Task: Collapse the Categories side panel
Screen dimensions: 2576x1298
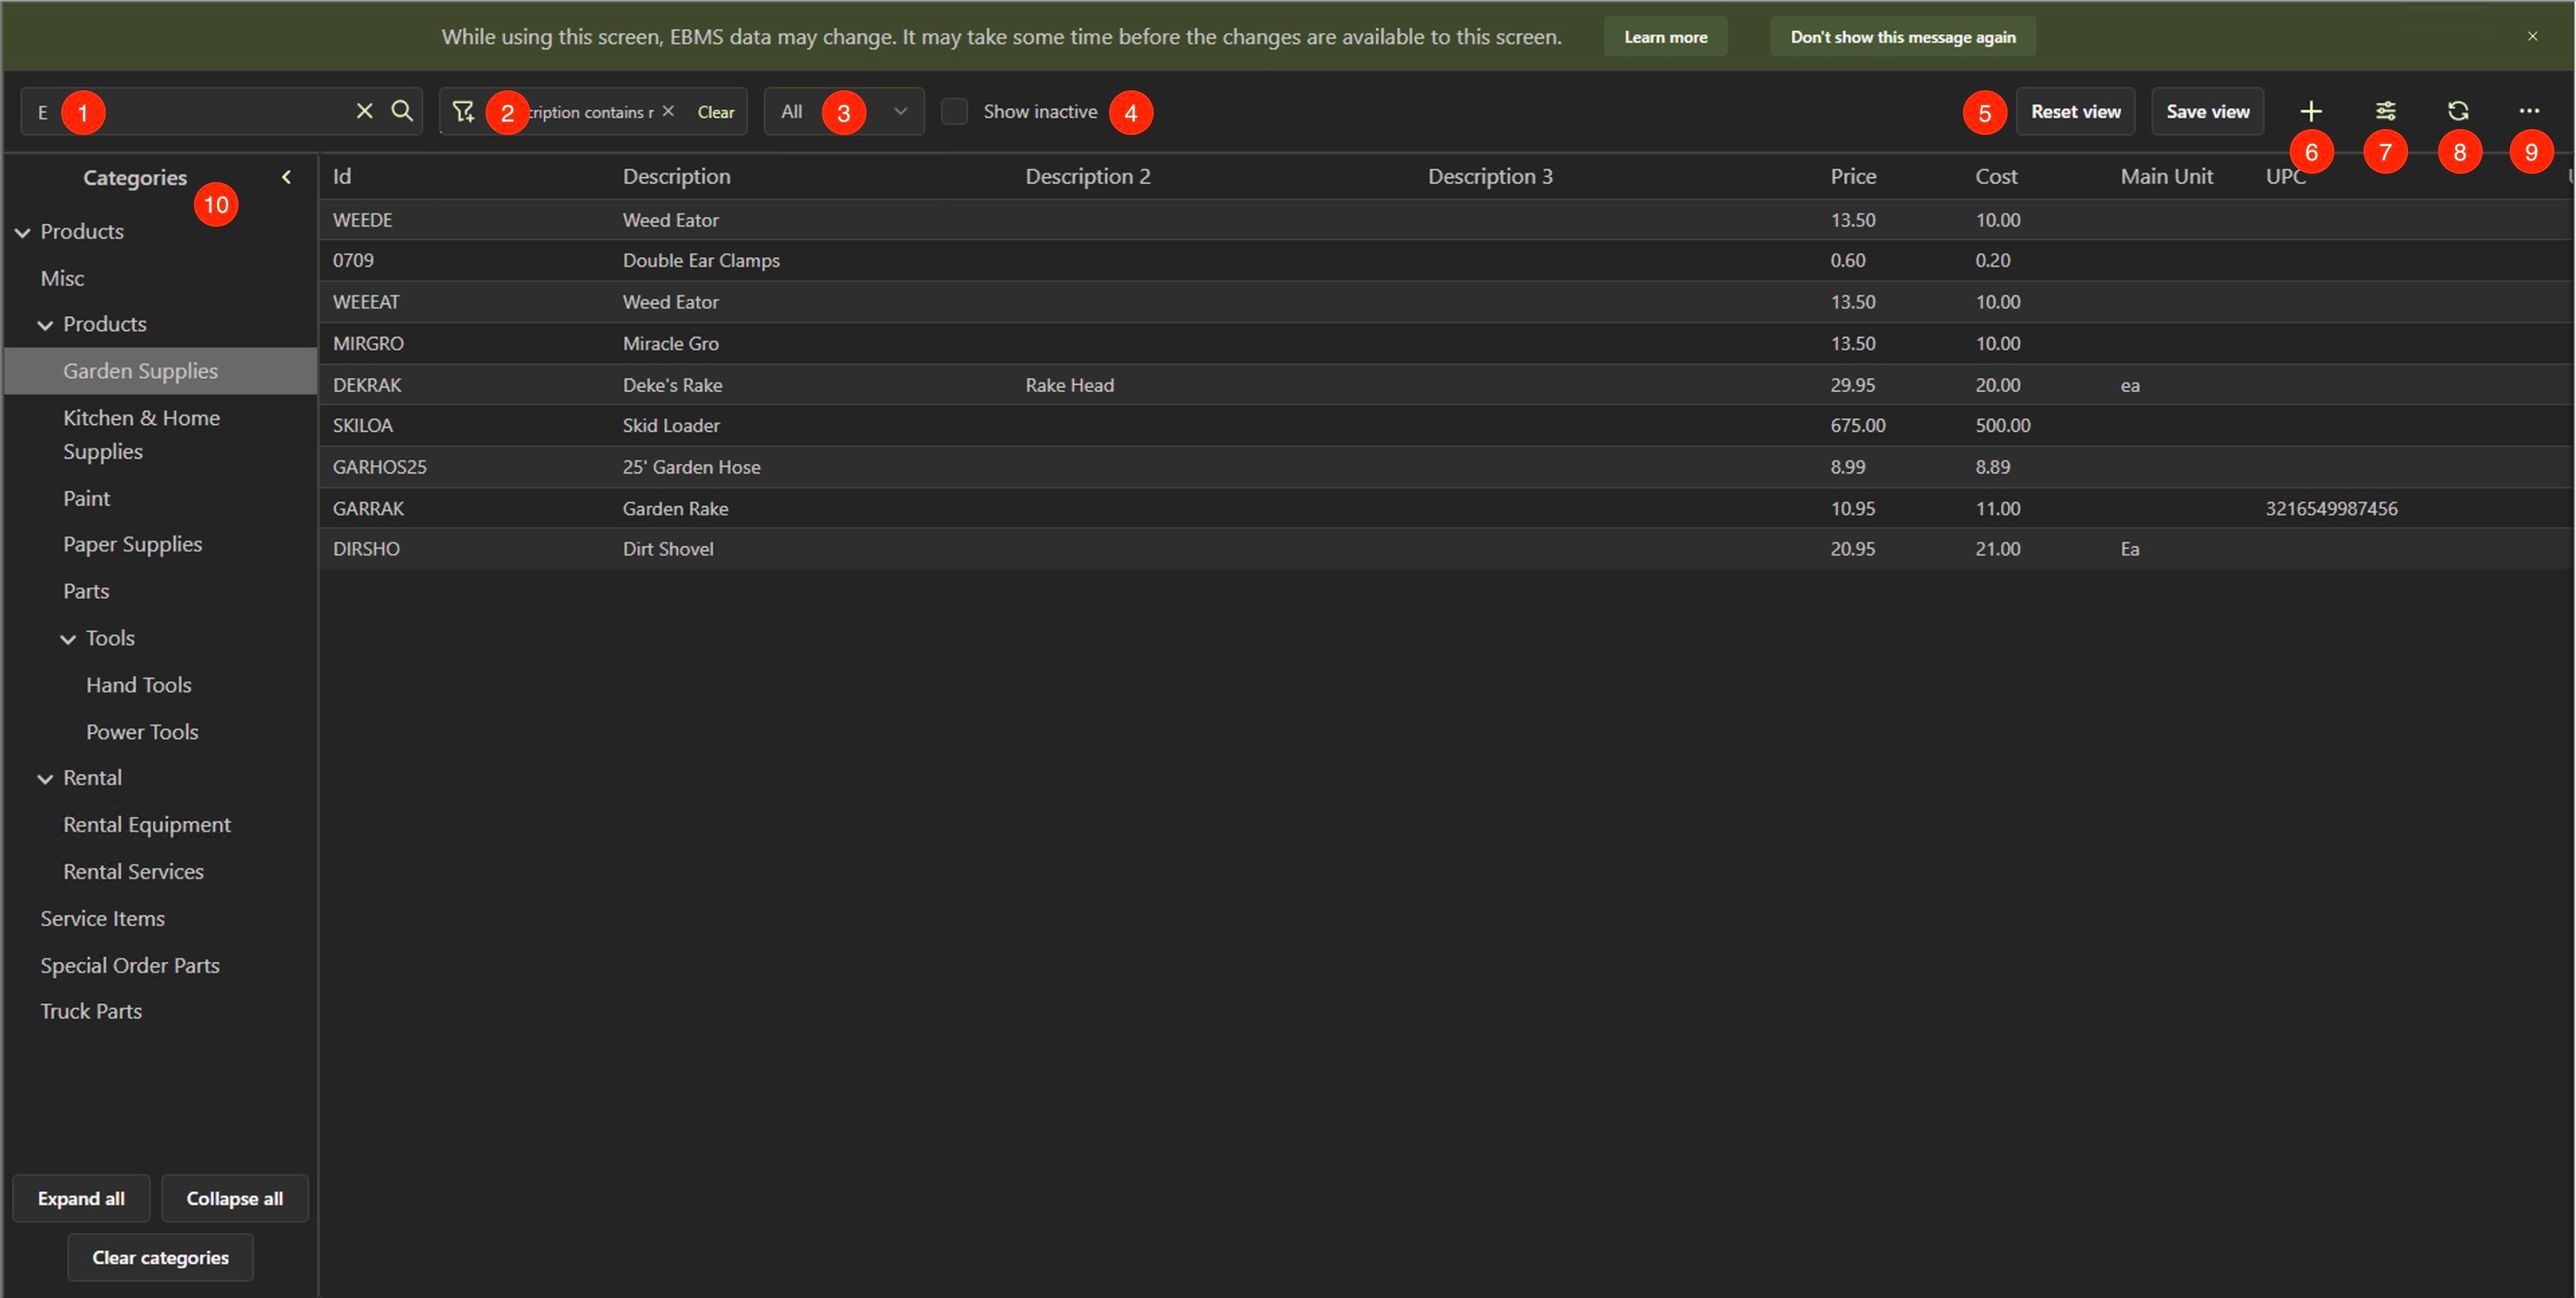Action: click(286, 177)
